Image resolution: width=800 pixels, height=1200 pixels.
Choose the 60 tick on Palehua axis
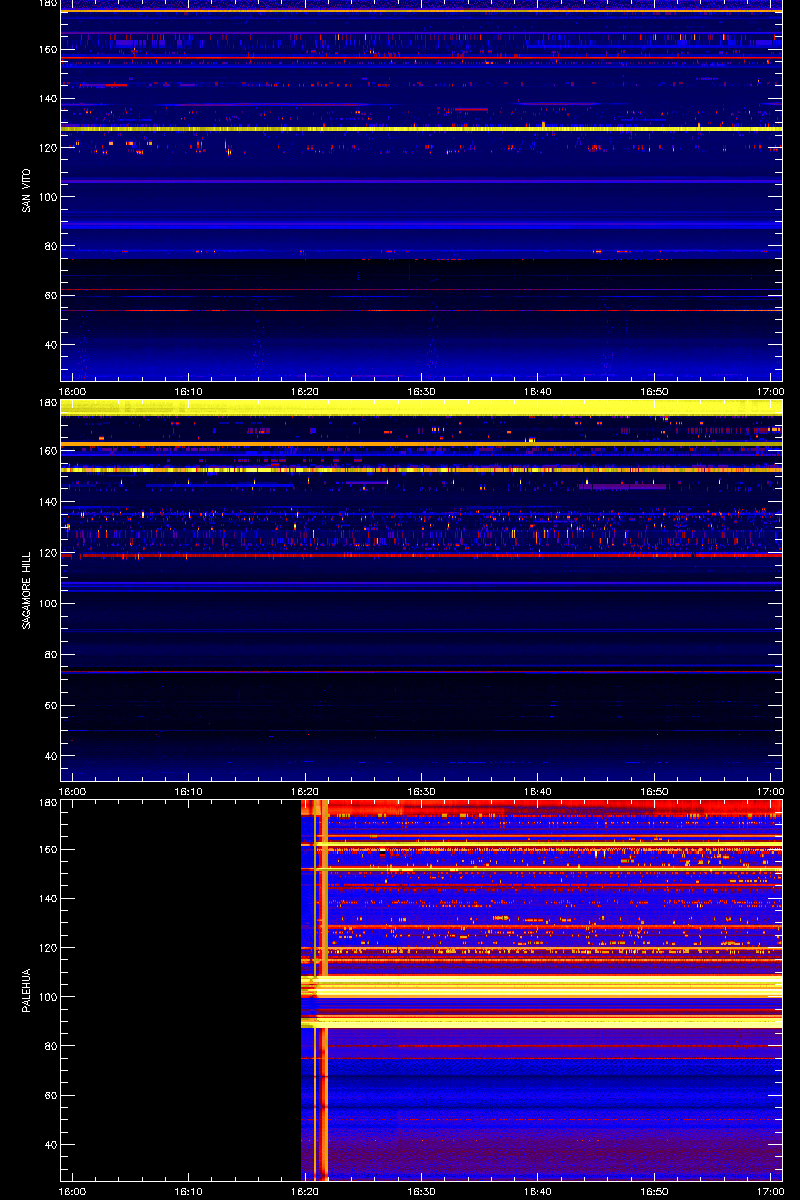tap(50, 1096)
